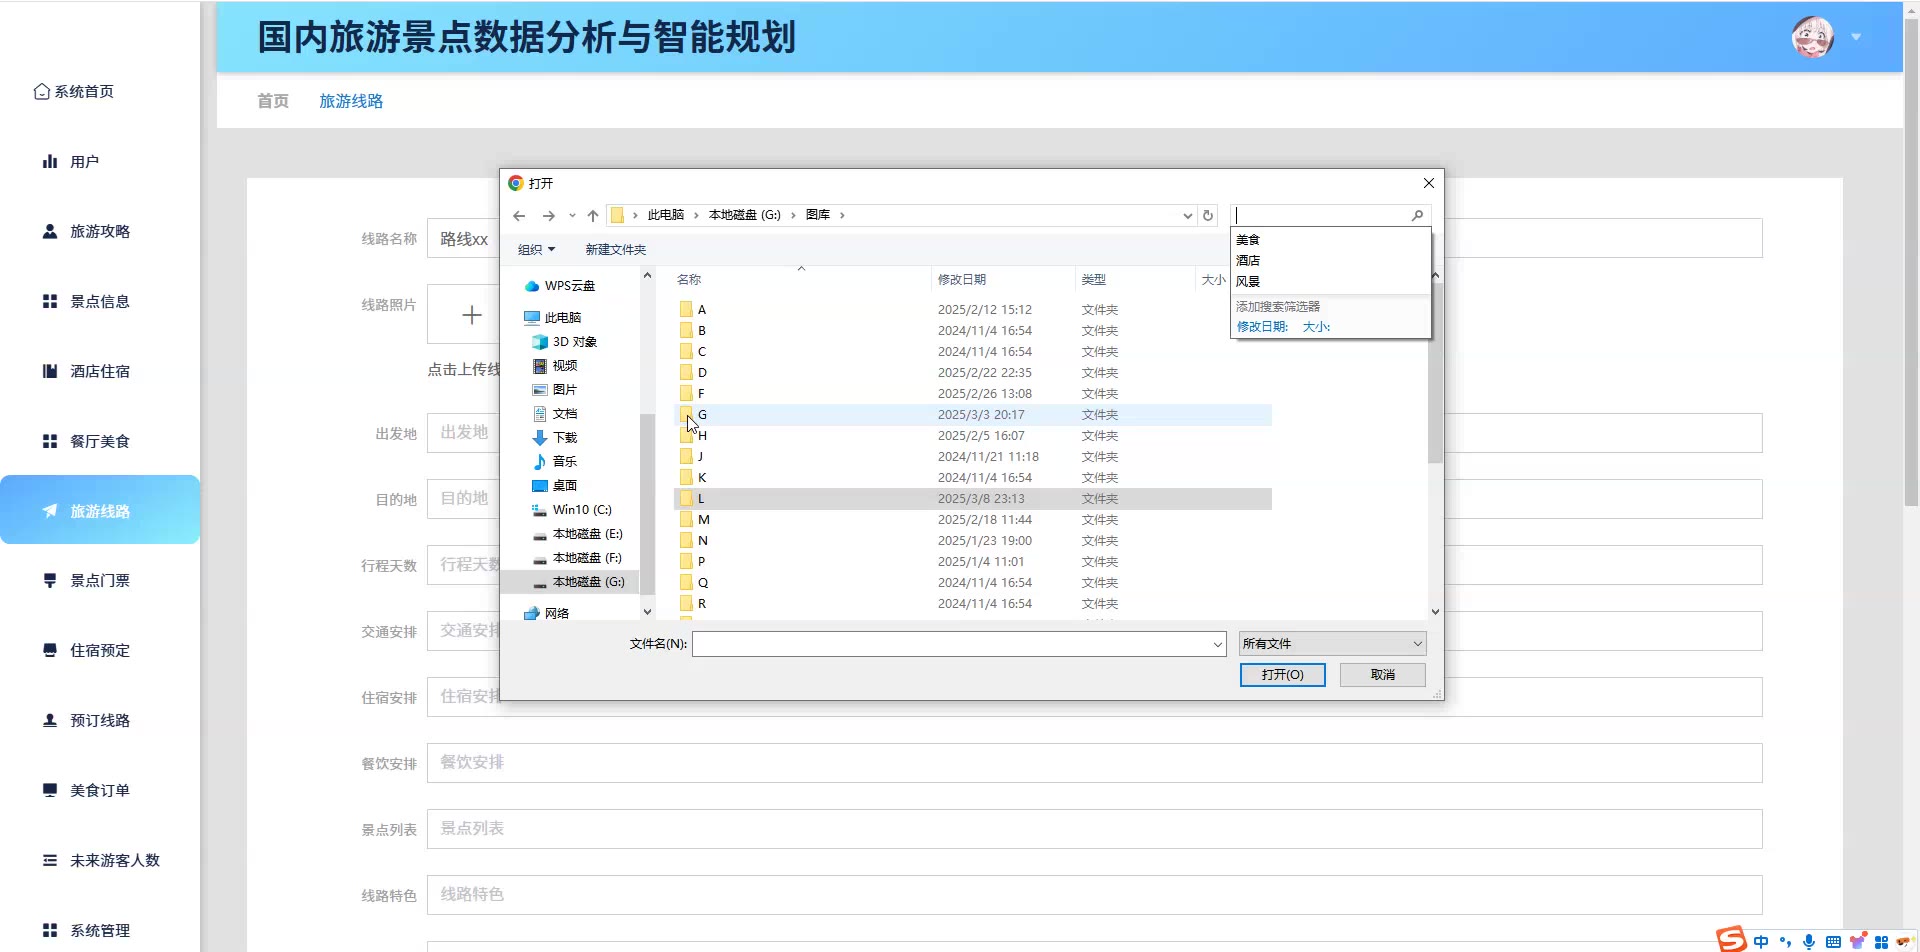Refresh the folder listing in the address bar
1920x952 pixels.
[1208, 215]
